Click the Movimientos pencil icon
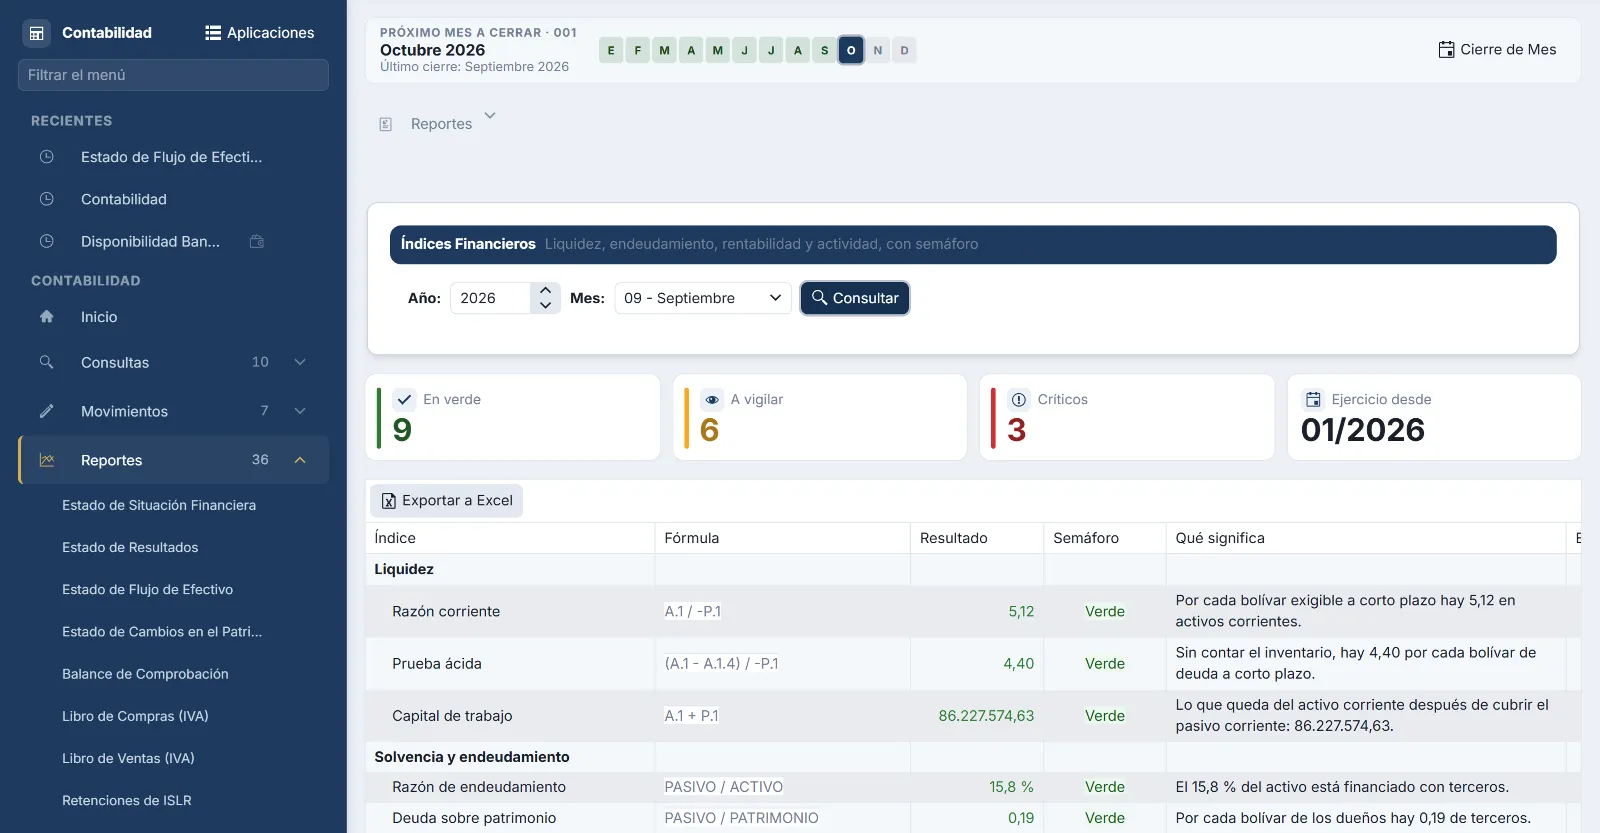Screen dimensions: 1600x833 pyautogui.click(x=46, y=411)
